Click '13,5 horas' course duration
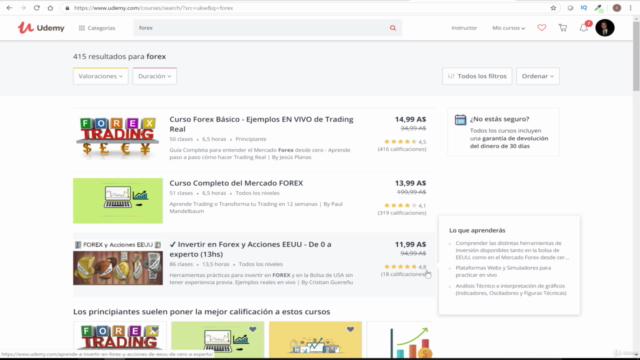Screen dimensions: 640x360 click(x=216, y=264)
